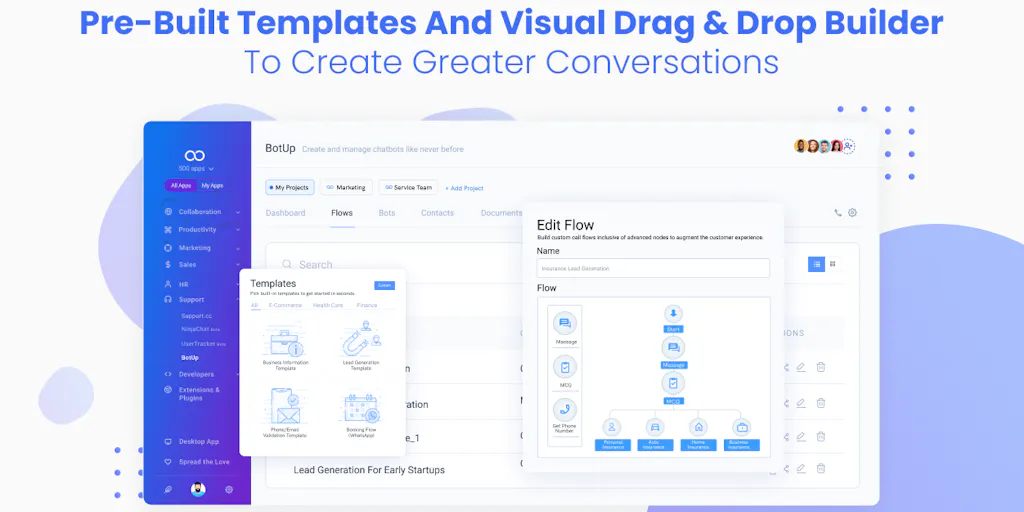
Task: Open the phone call icon near settings
Action: click(x=838, y=213)
